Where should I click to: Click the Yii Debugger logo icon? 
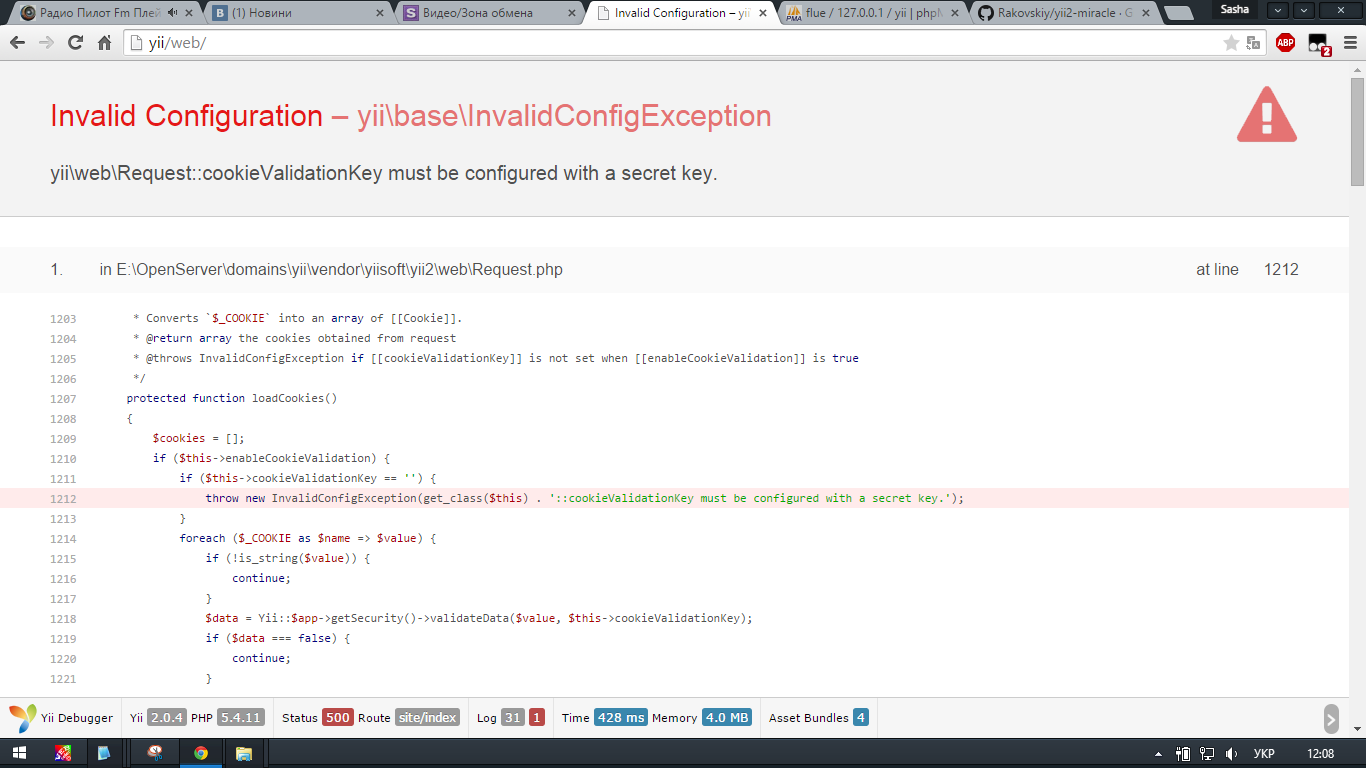pos(23,718)
